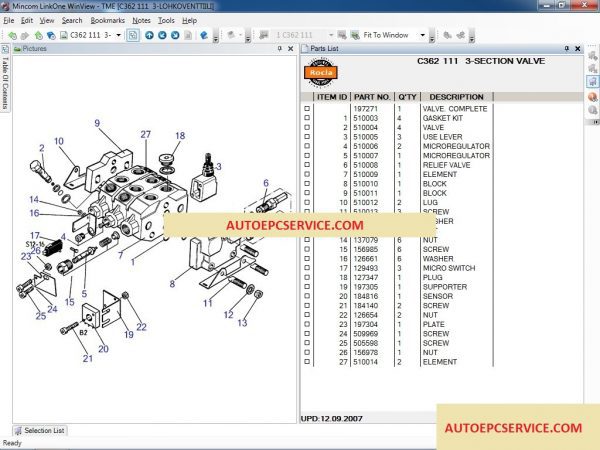600x450 pixels.
Task: Click the DESCRIPTION column header
Action: 457,97
